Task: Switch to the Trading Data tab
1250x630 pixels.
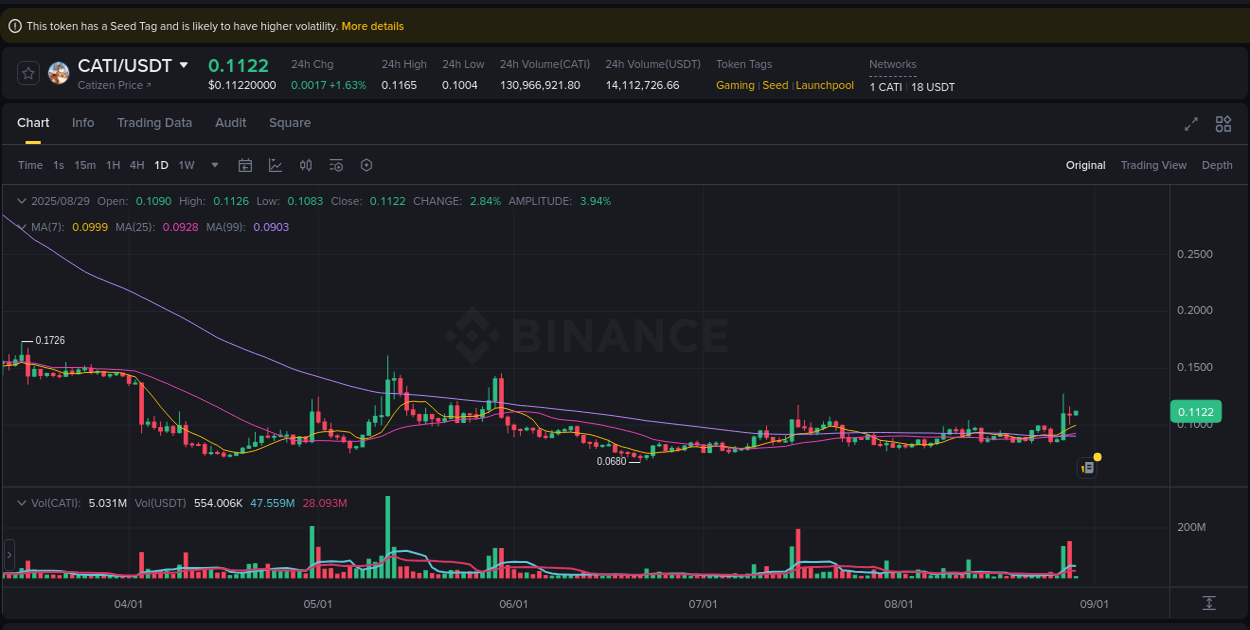Action: (x=155, y=122)
